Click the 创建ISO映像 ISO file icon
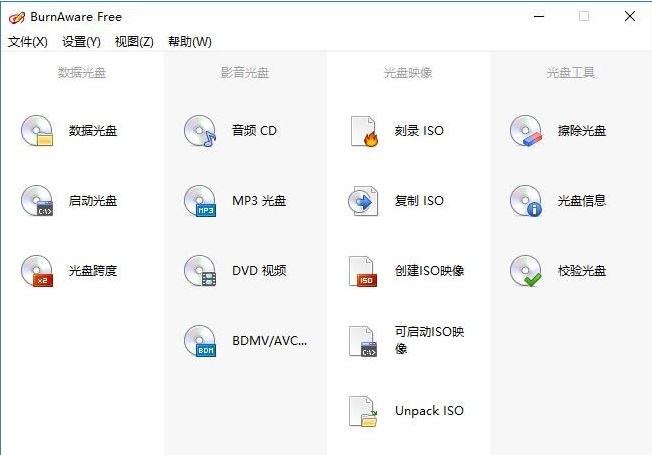The height and width of the screenshot is (455, 652). [x=363, y=271]
